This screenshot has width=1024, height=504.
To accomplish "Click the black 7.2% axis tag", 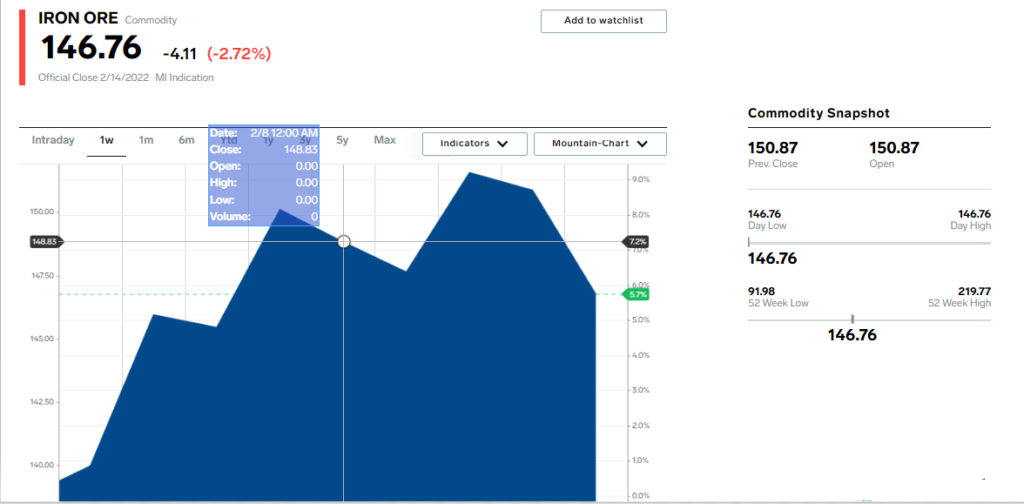I will [637, 242].
